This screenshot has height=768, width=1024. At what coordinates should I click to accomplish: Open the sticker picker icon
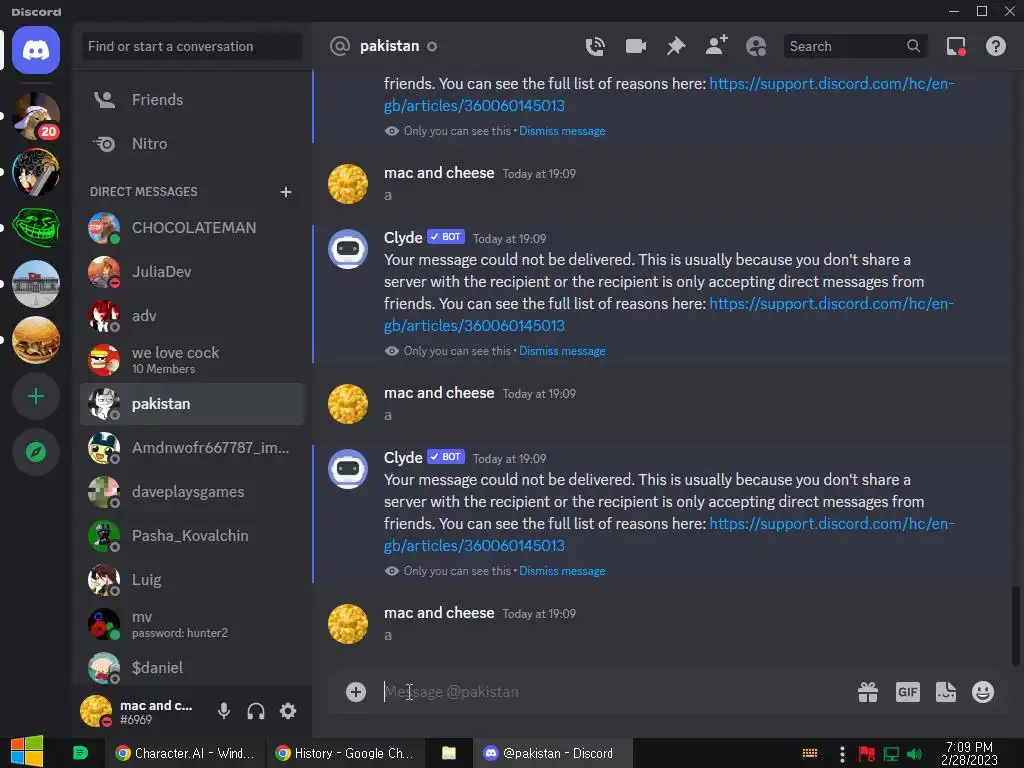946,692
